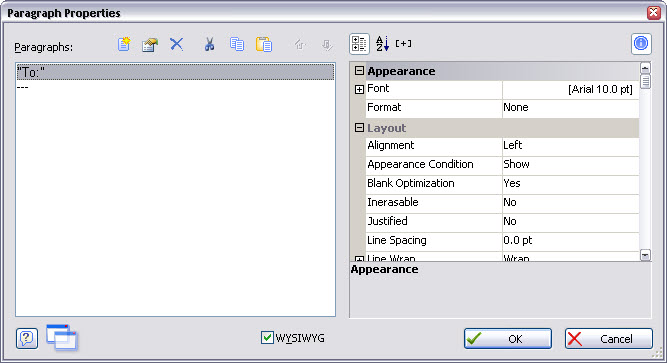Click the cascading windows icon
Image resolution: width=667 pixels, height=363 pixels.
(x=62, y=337)
